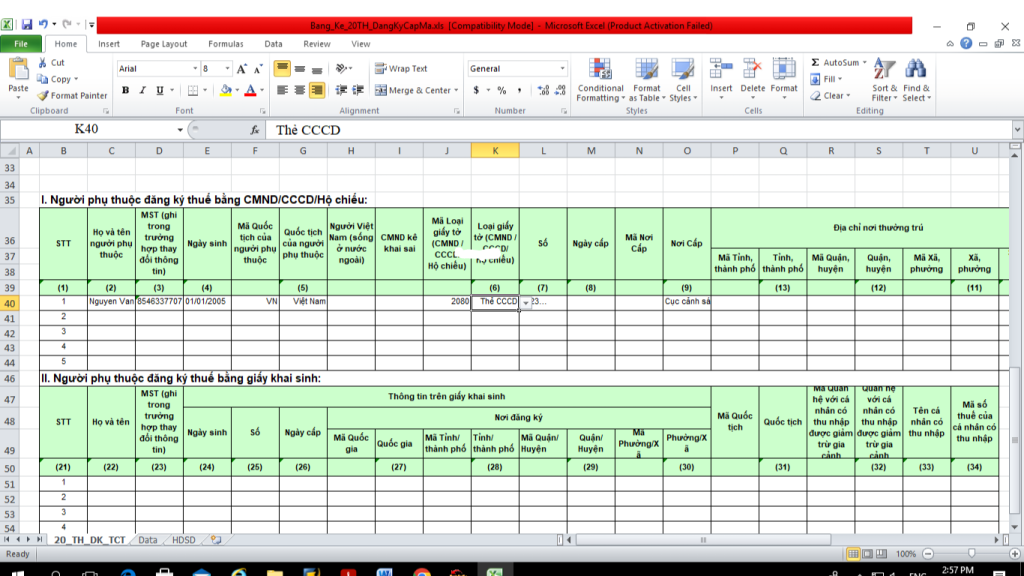Image resolution: width=1024 pixels, height=576 pixels.
Task: Click the Conditional Formatting icon
Action: pyautogui.click(x=600, y=71)
